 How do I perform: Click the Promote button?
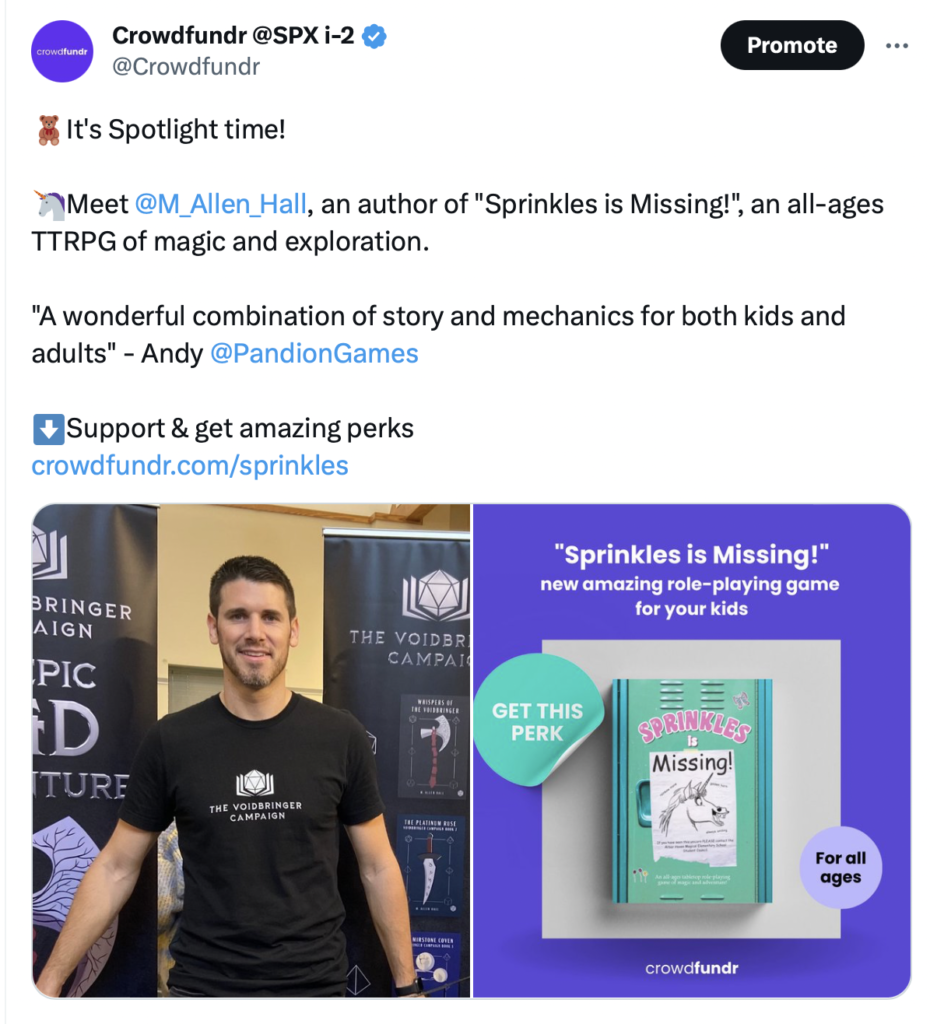click(x=792, y=45)
